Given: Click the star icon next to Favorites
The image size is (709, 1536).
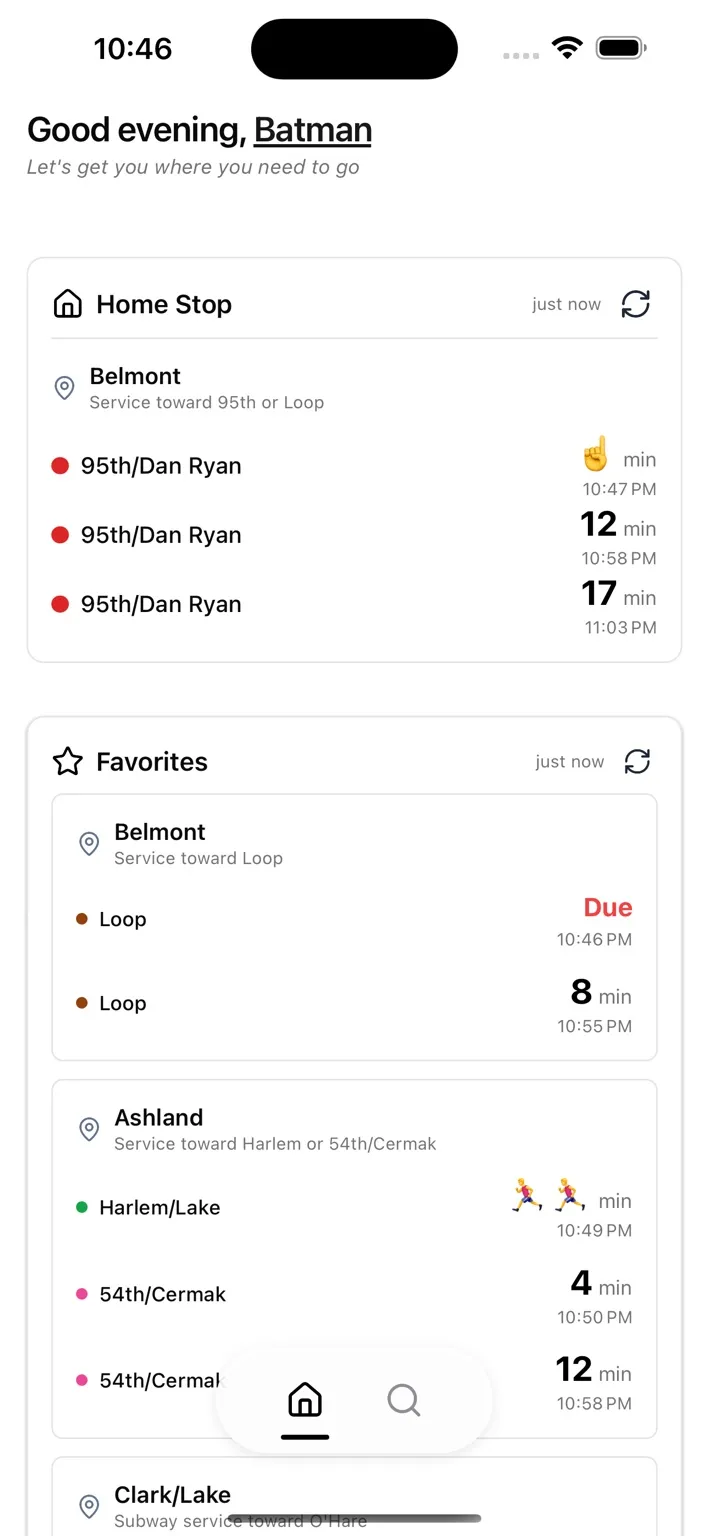Looking at the screenshot, I should pyautogui.click(x=66, y=761).
